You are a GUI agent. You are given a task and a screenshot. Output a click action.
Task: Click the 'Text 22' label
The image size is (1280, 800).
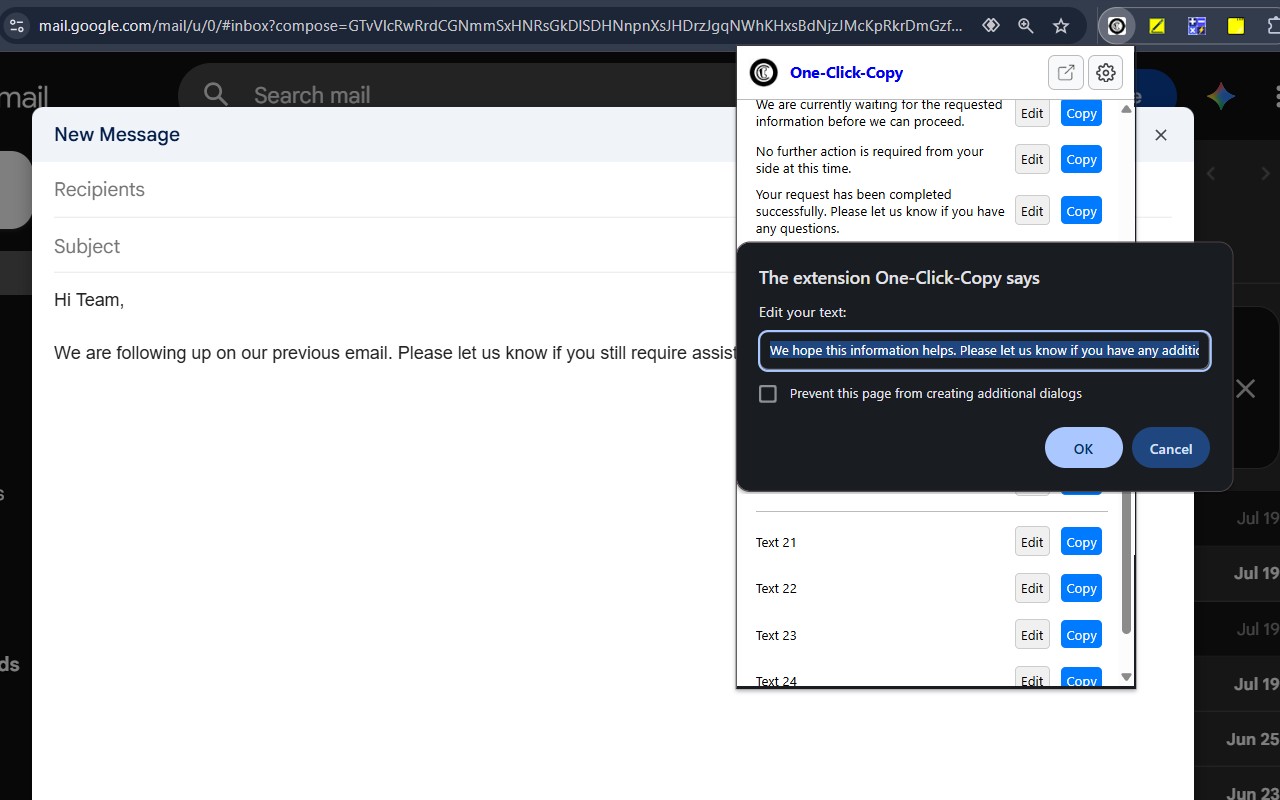click(776, 589)
